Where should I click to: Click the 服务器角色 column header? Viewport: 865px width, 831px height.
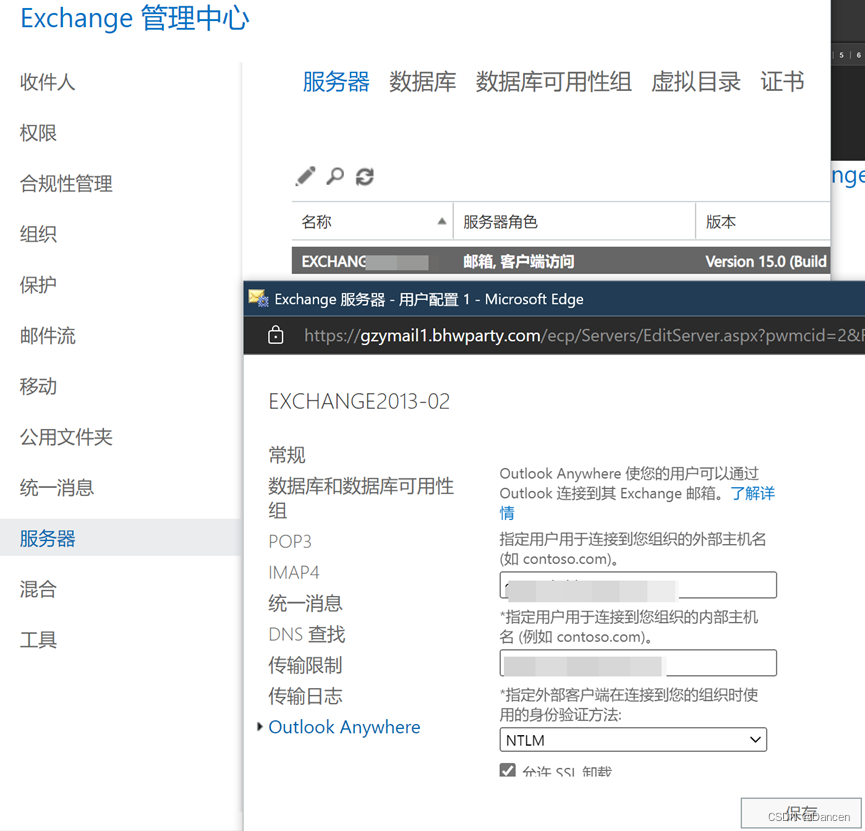pyautogui.click(x=574, y=222)
